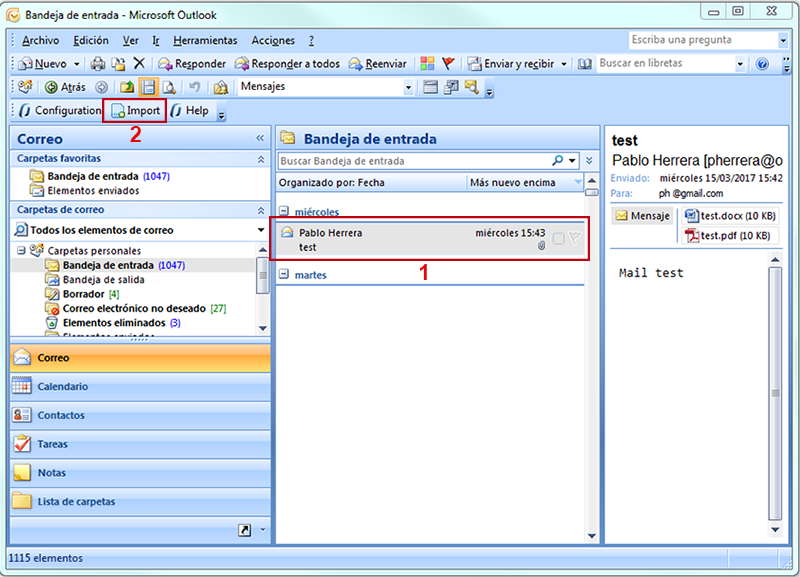Switch to the Contactos pane

click(140, 415)
